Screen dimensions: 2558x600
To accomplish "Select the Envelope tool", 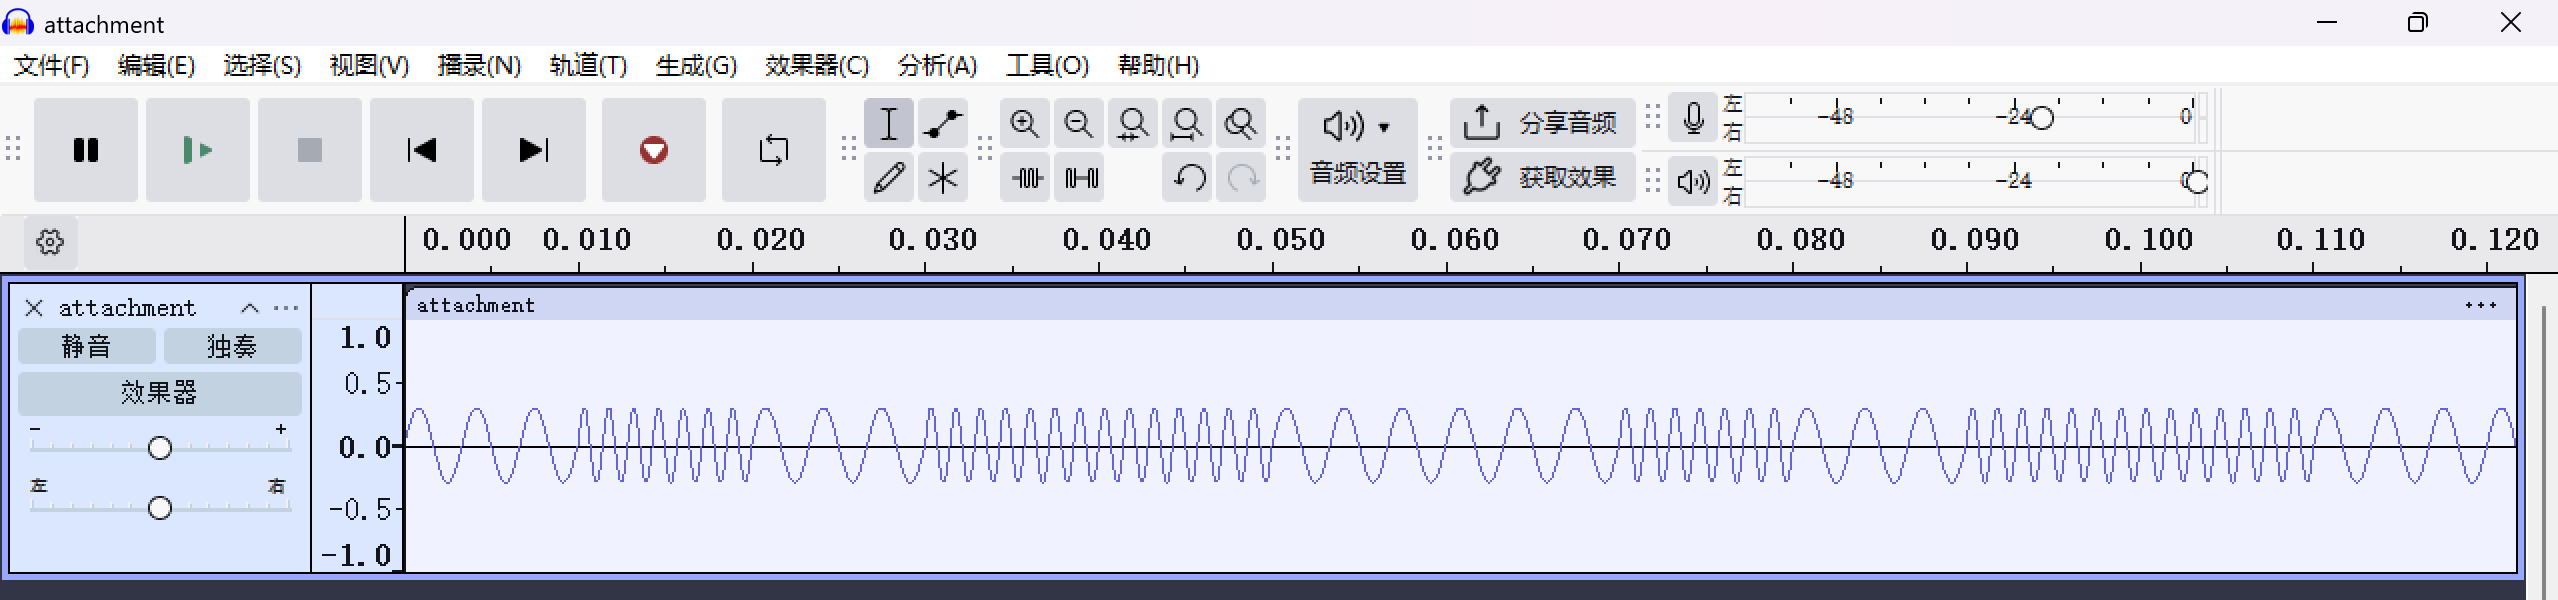I will 942,124.
